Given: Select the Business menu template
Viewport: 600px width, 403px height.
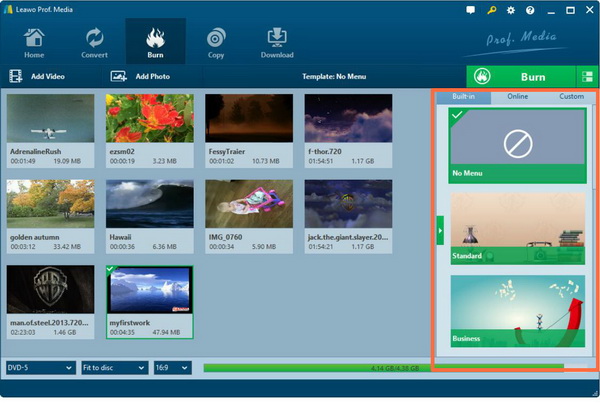Looking at the screenshot, I should (x=517, y=311).
